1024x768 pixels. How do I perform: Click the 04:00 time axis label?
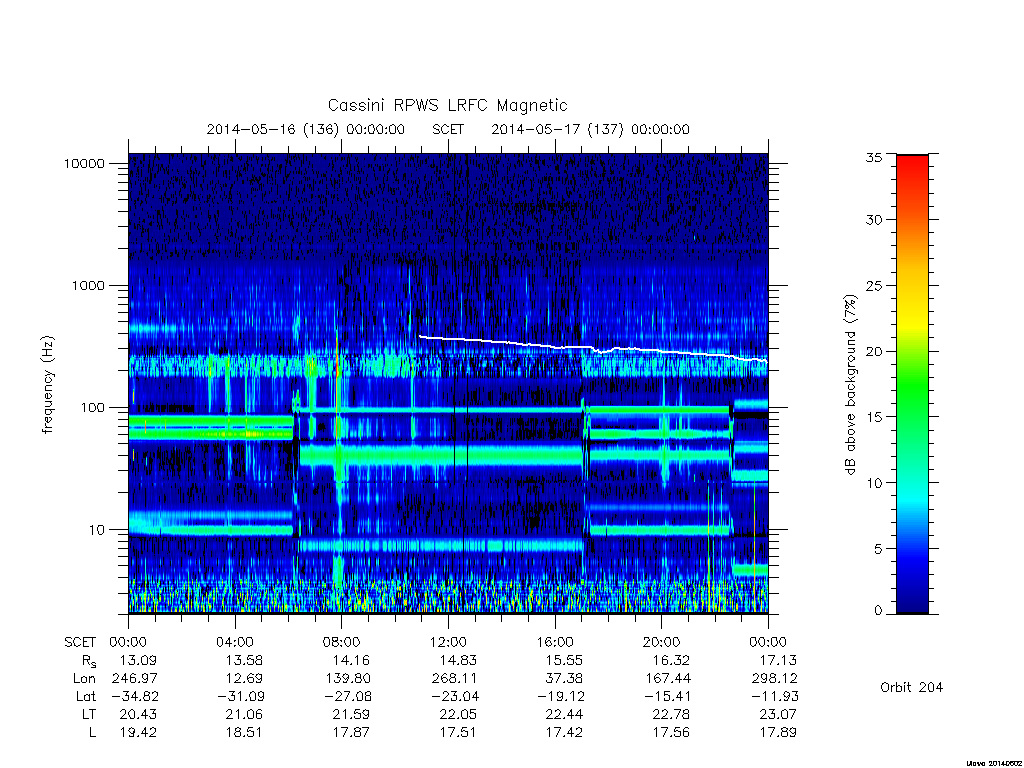(235, 642)
